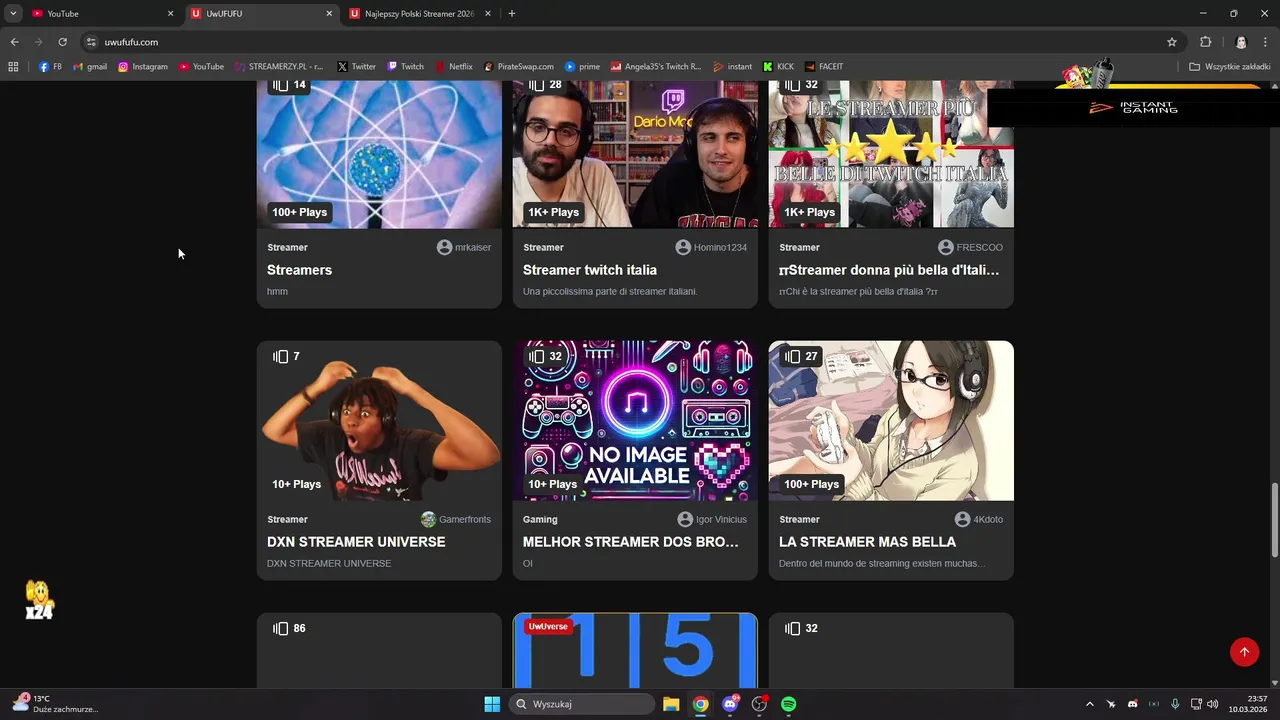The image size is (1280, 720).
Task: Open the browser extensions menu
Action: pos(1206,42)
